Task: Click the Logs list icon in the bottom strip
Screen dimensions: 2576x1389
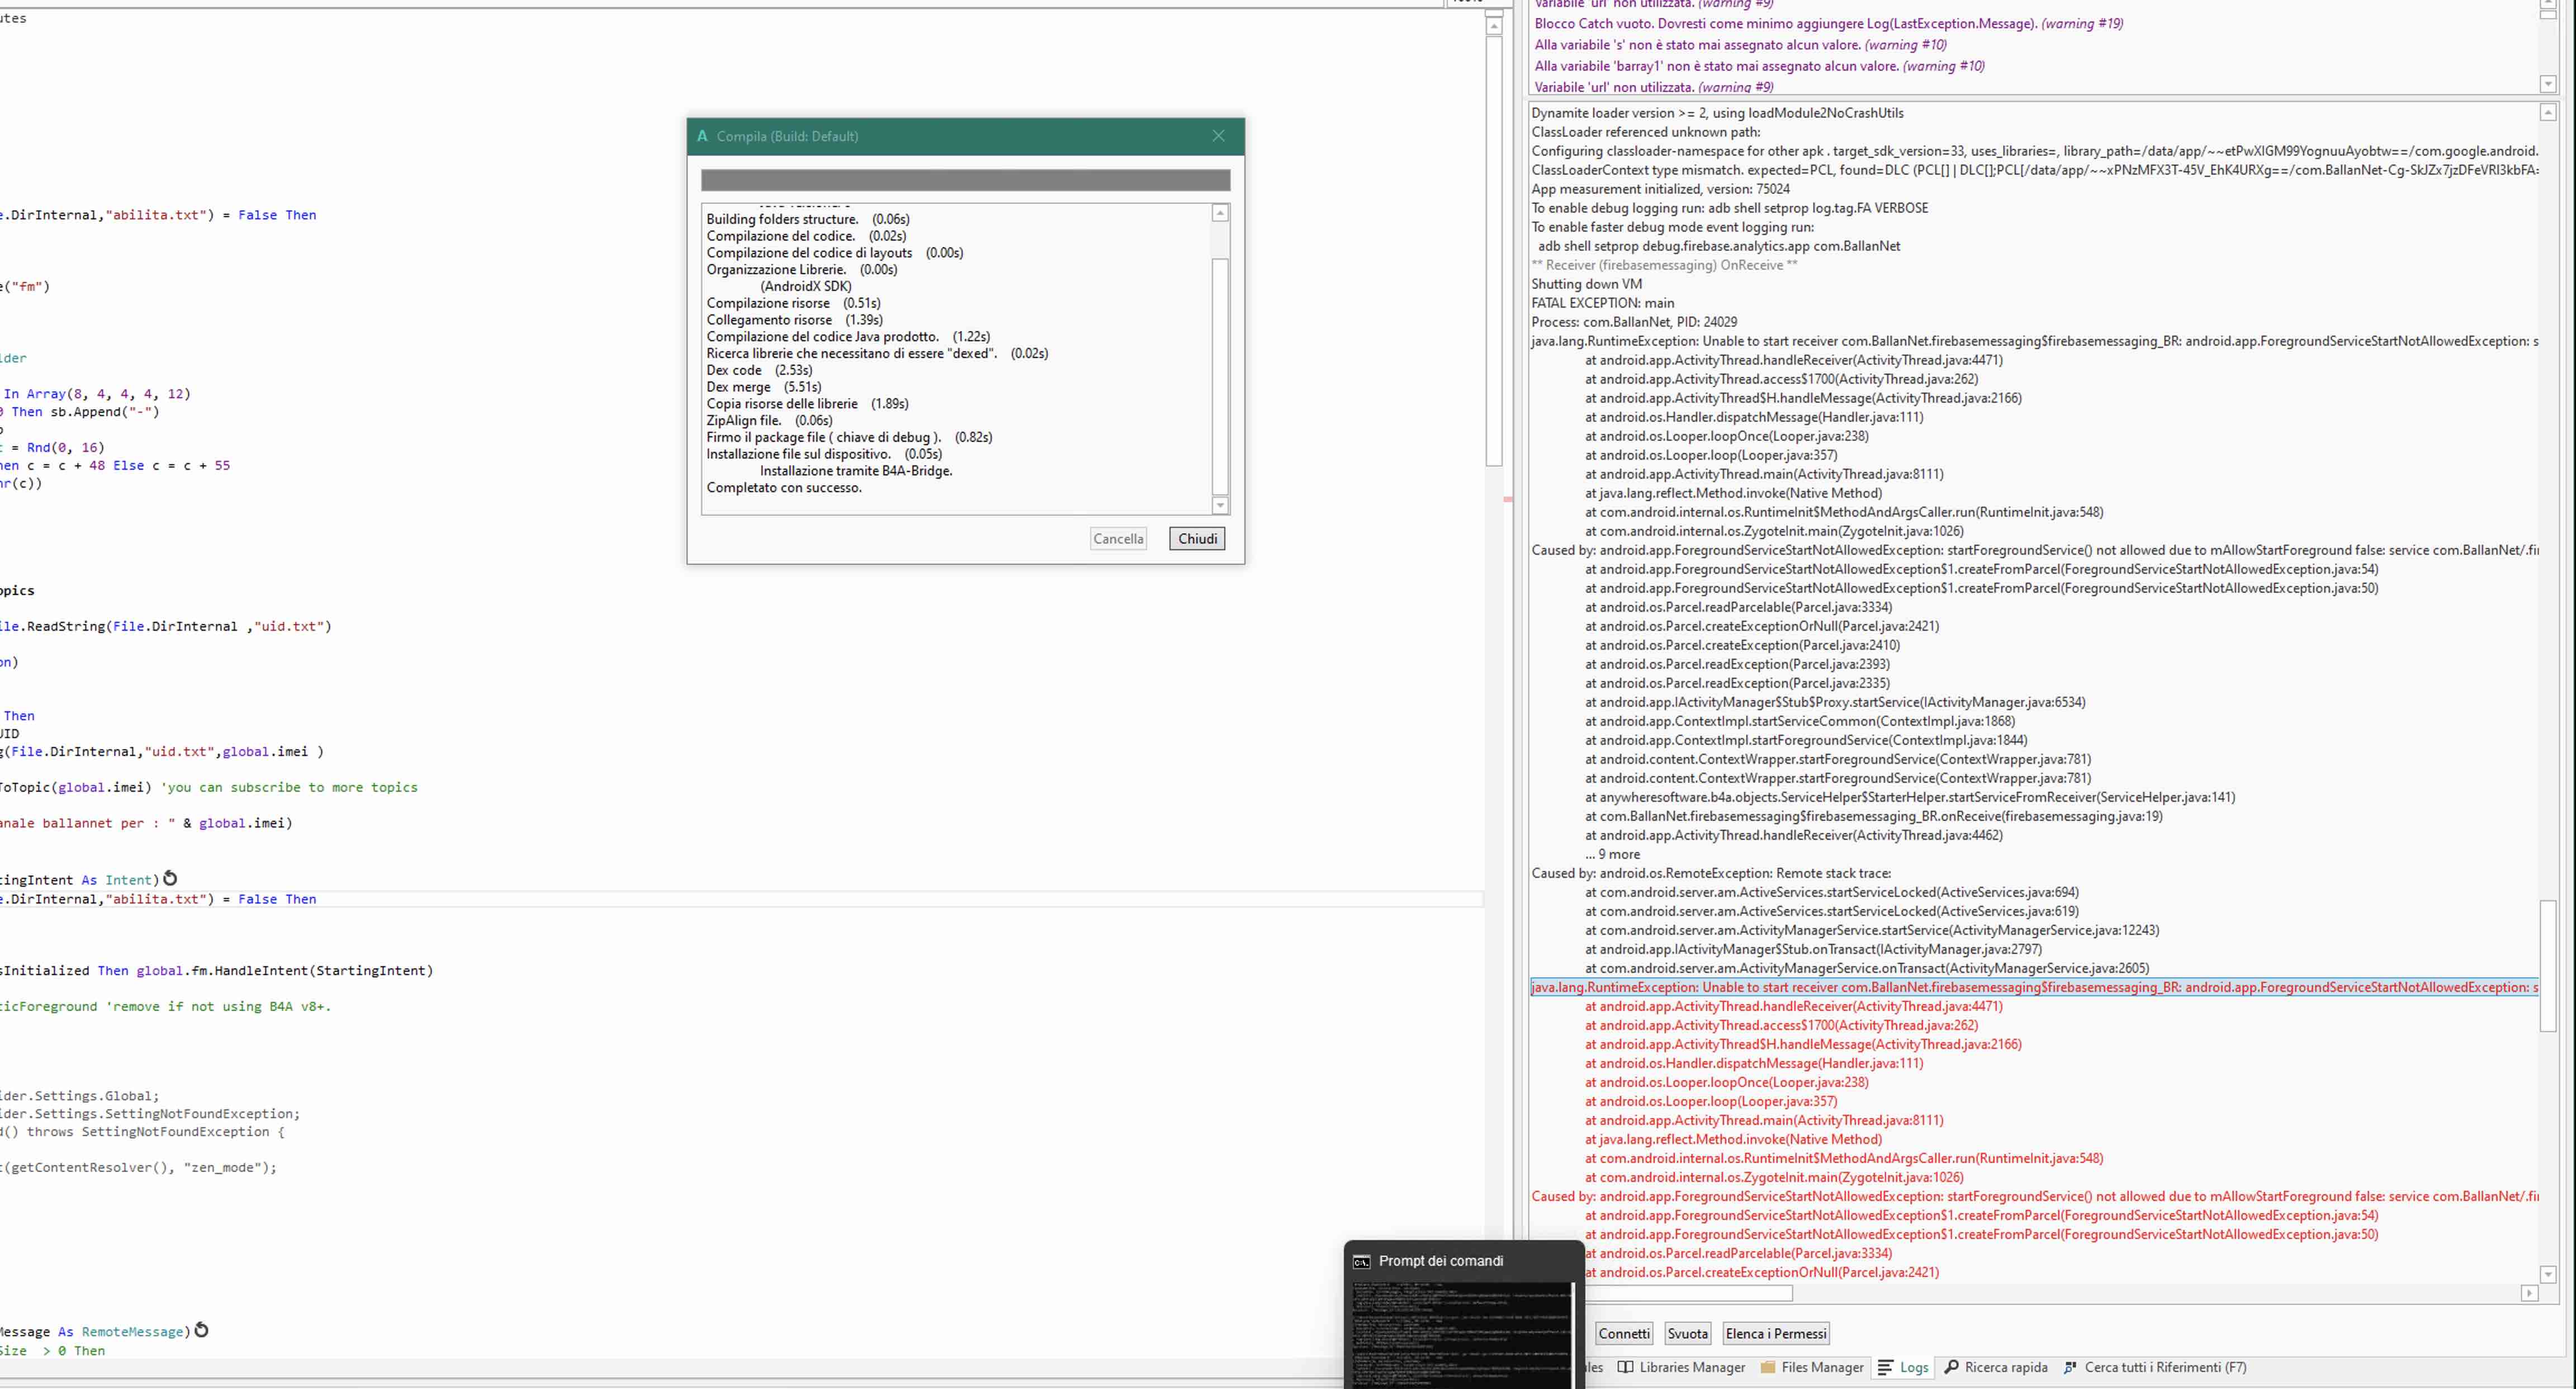Action: [1884, 1367]
